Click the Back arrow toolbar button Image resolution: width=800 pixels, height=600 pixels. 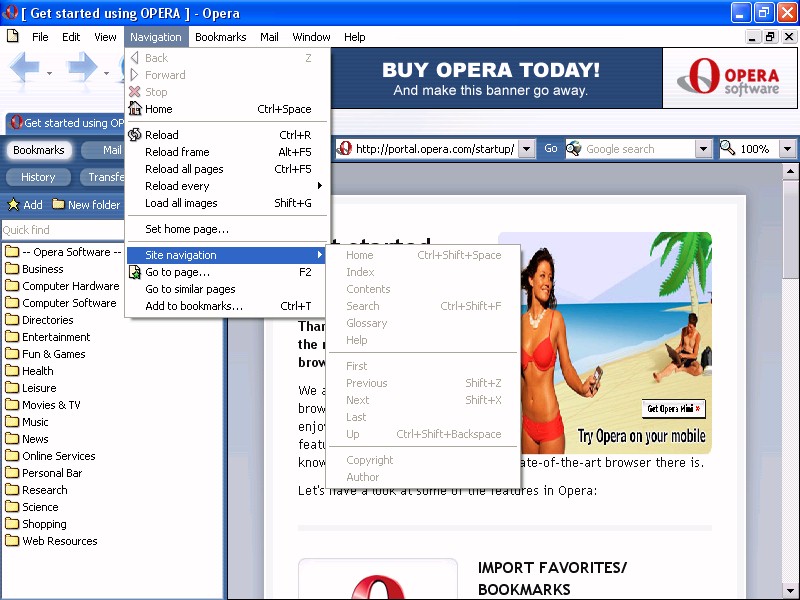click(25, 70)
